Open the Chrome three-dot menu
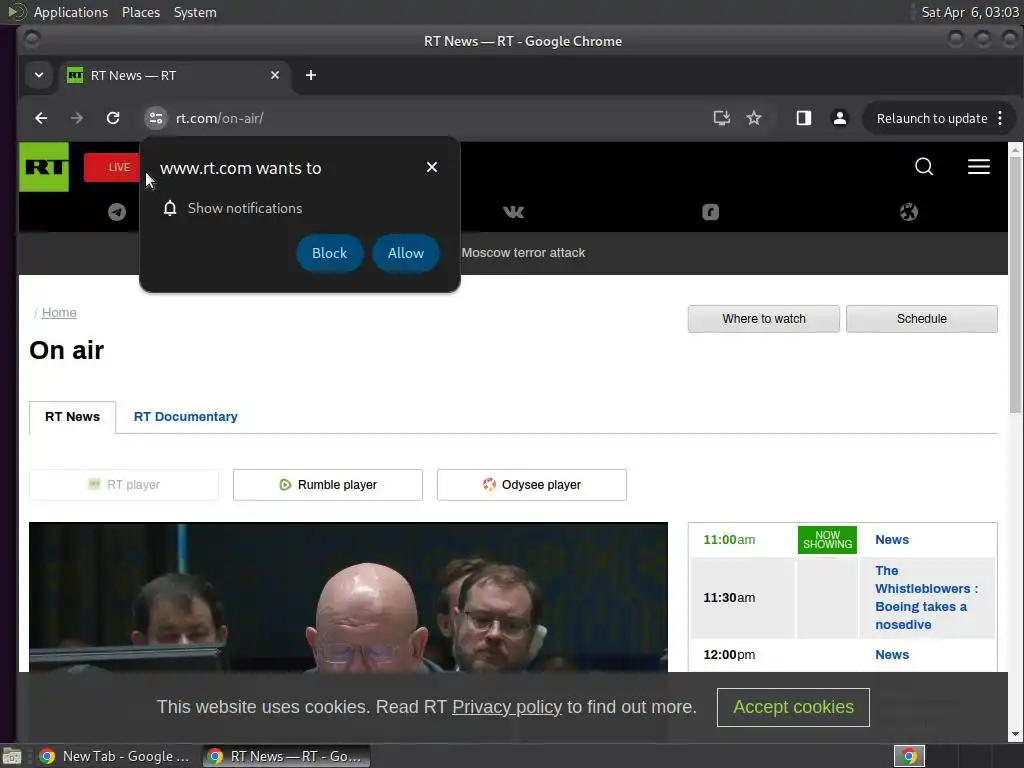The width and height of the screenshot is (1024, 768). coord(1000,118)
